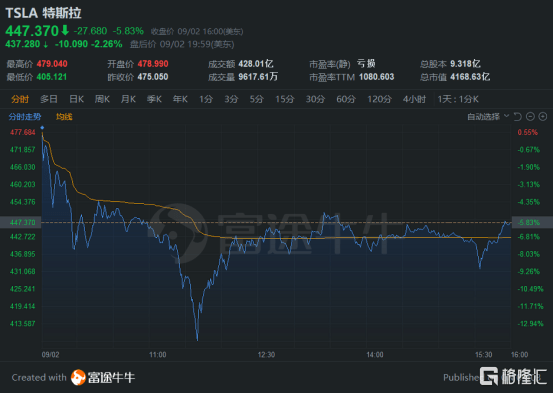Click the zoom out minus icon
Image resolution: width=554 pixels, height=393 pixels.
click(530, 116)
